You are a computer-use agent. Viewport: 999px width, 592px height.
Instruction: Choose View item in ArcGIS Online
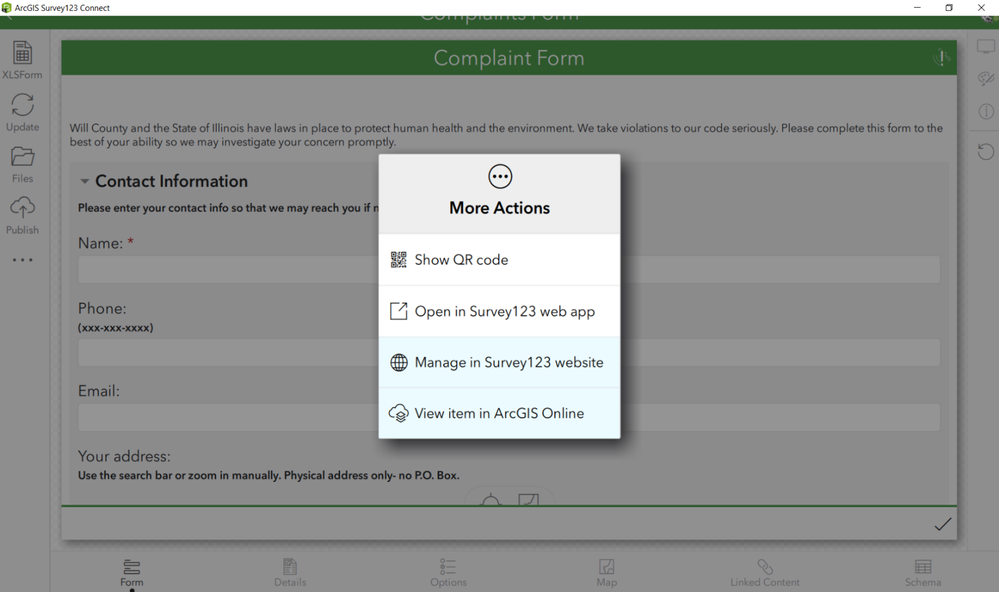[x=500, y=413]
